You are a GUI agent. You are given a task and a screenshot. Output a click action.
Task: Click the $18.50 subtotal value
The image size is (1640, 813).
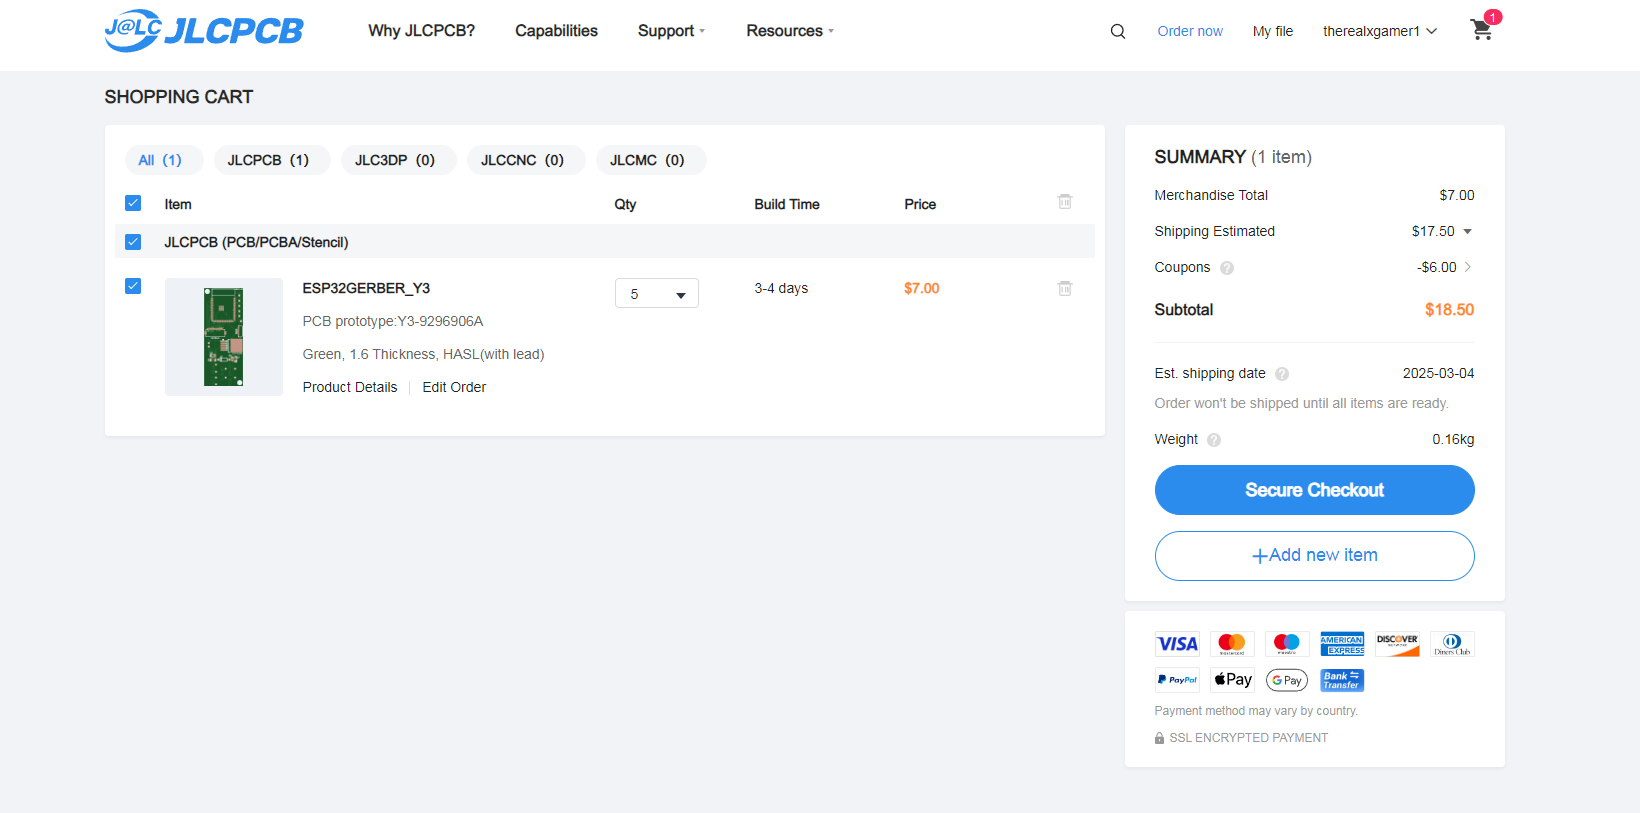(x=1449, y=310)
